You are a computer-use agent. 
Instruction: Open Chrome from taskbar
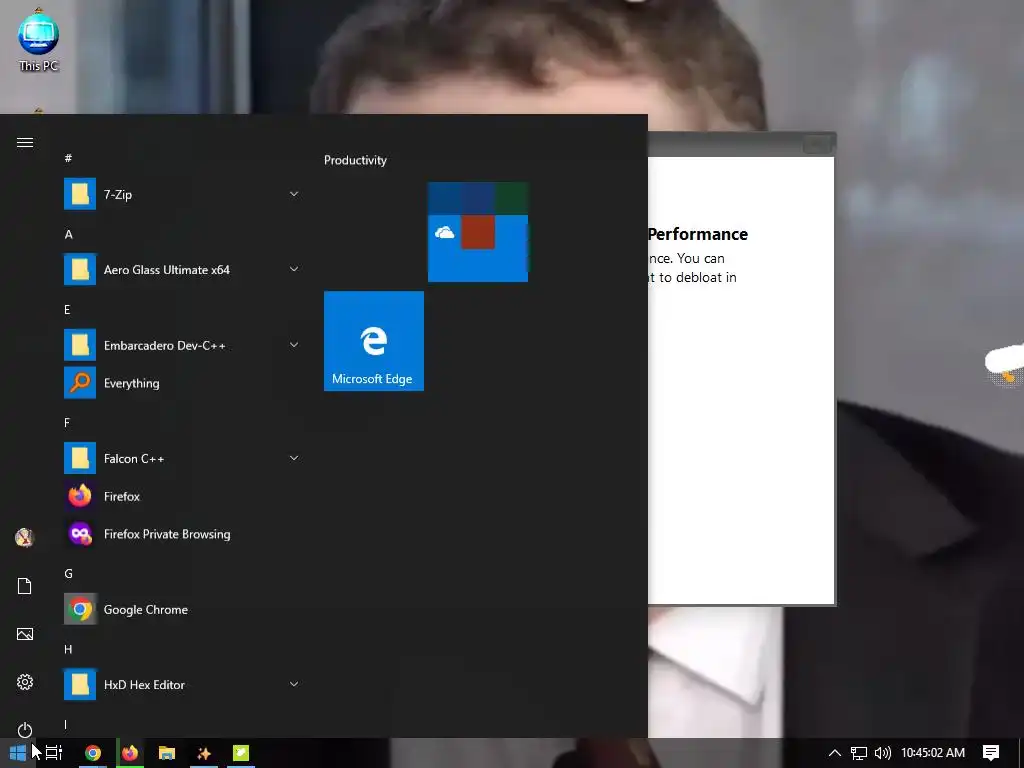pyautogui.click(x=93, y=753)
